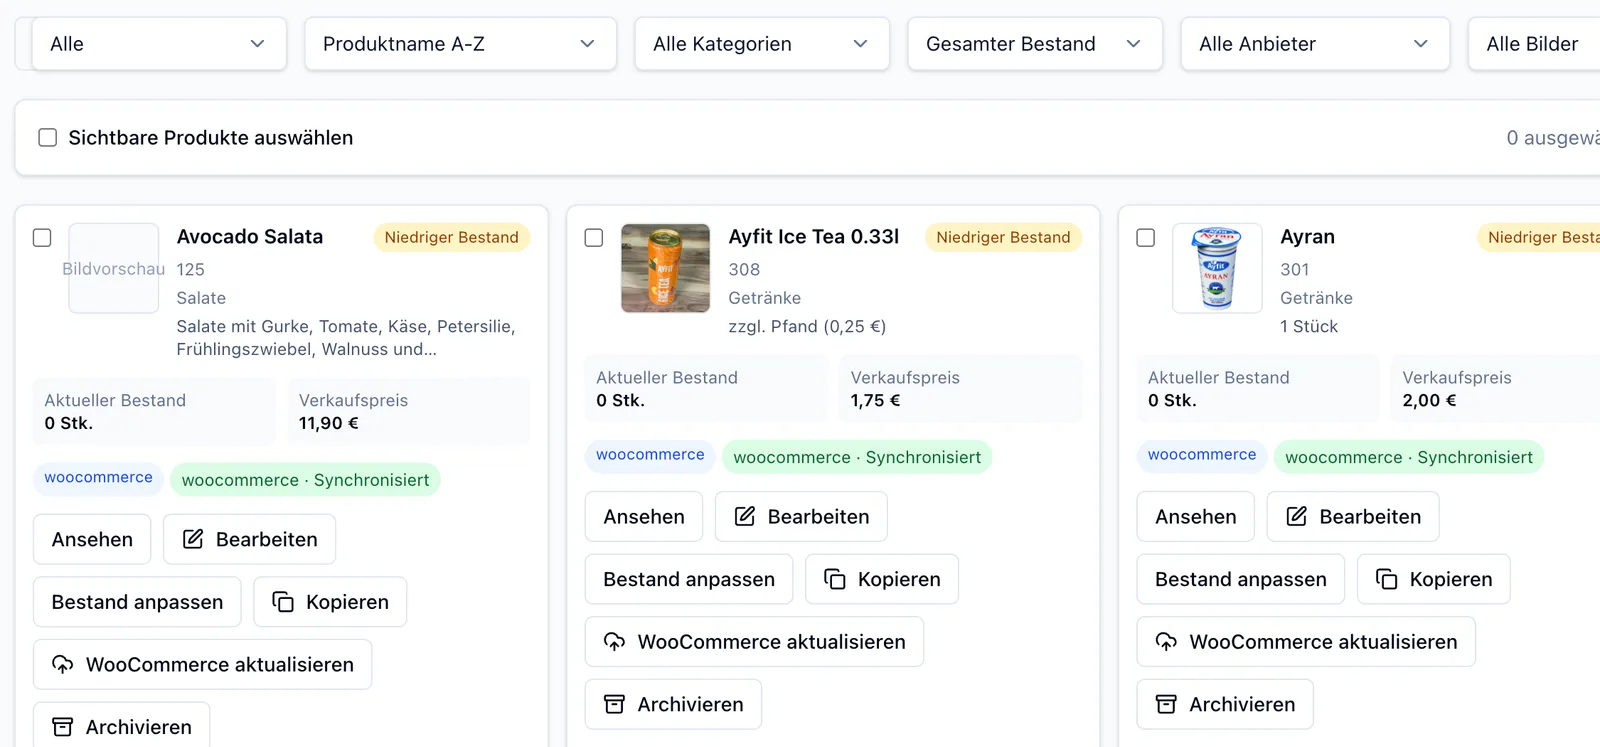Click 'Ansehen' for Avocado Salata

tap(92, 539)
